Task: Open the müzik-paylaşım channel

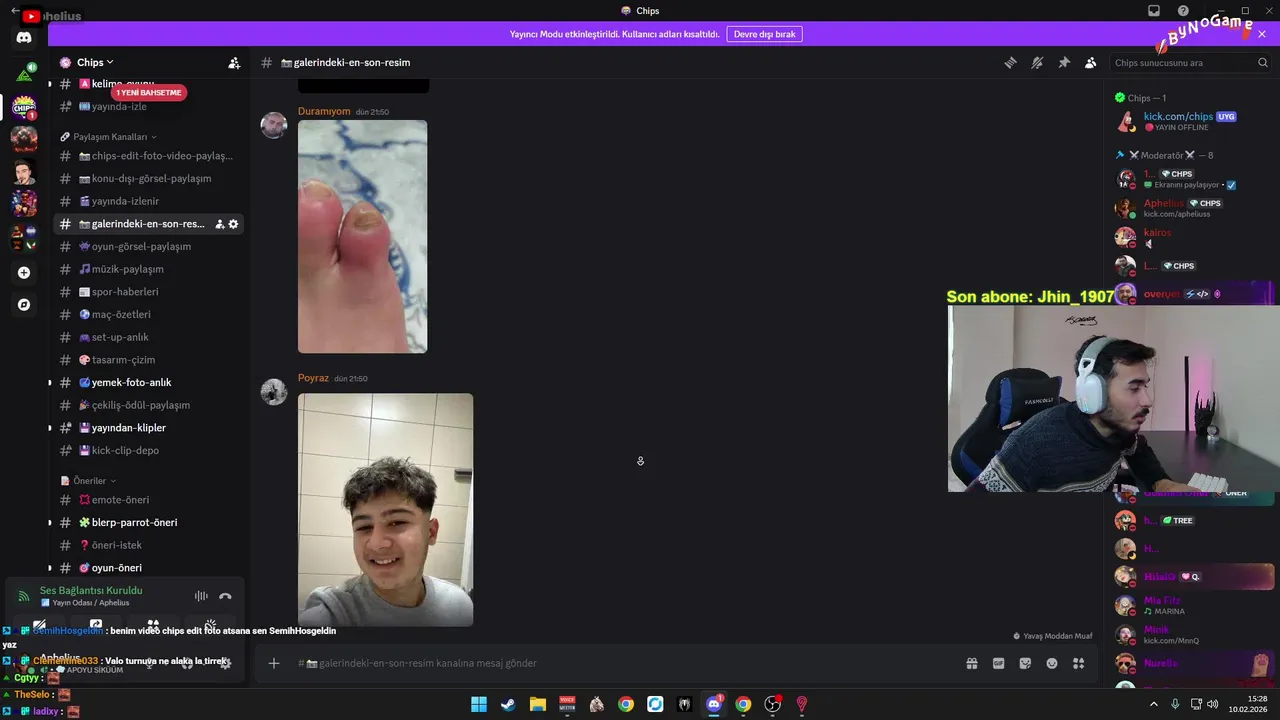Action: click(148, 269)
